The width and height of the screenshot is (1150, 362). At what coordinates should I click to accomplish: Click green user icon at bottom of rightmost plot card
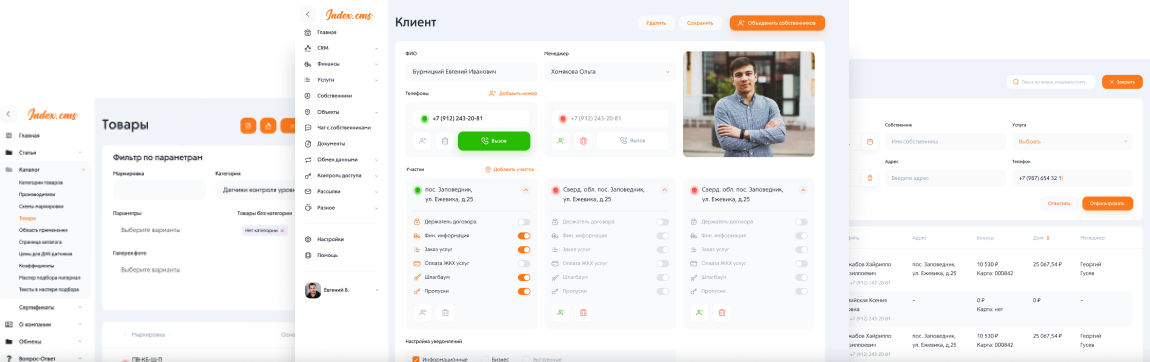[x=699, y=313]
